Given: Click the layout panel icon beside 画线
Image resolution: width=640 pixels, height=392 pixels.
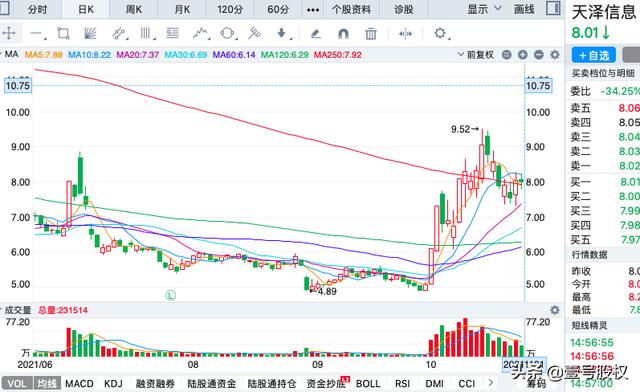Looking at the screenshot, I should point(553,8).
